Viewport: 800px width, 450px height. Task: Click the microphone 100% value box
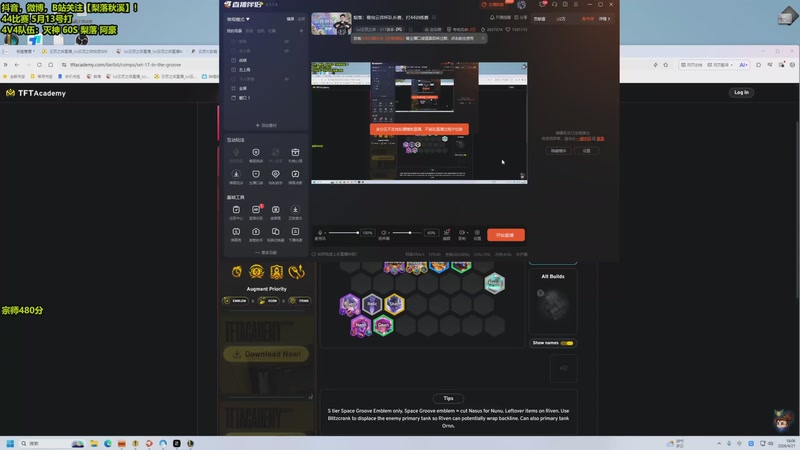click(x=367, y=233)
